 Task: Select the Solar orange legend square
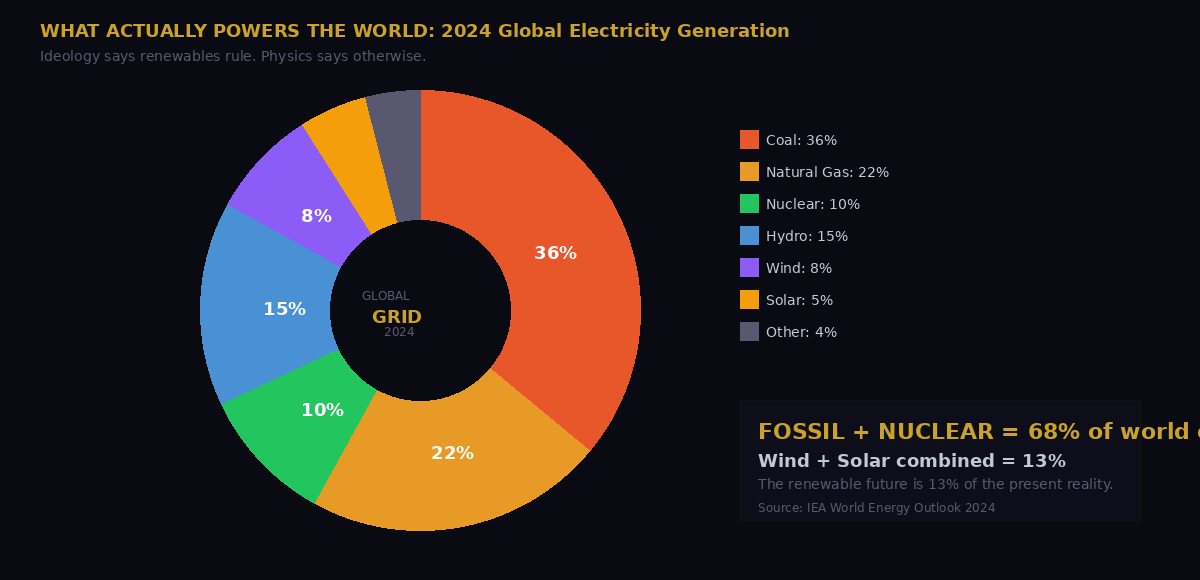point(746,300)
